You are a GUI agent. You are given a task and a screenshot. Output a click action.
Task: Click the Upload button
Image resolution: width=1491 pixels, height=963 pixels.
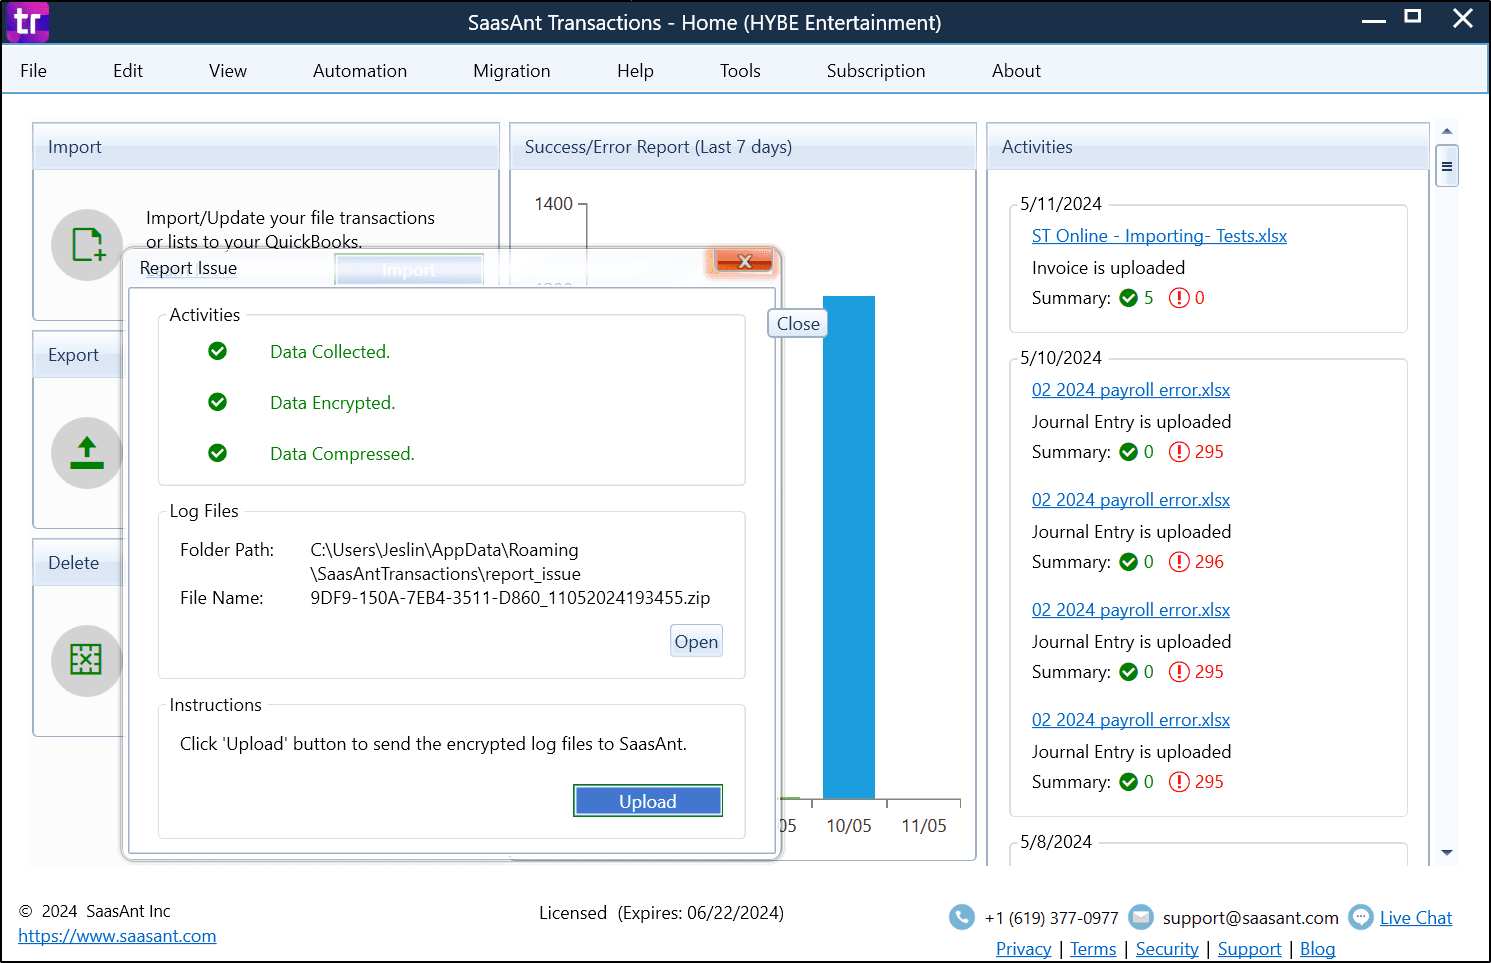tap(648, 801)
